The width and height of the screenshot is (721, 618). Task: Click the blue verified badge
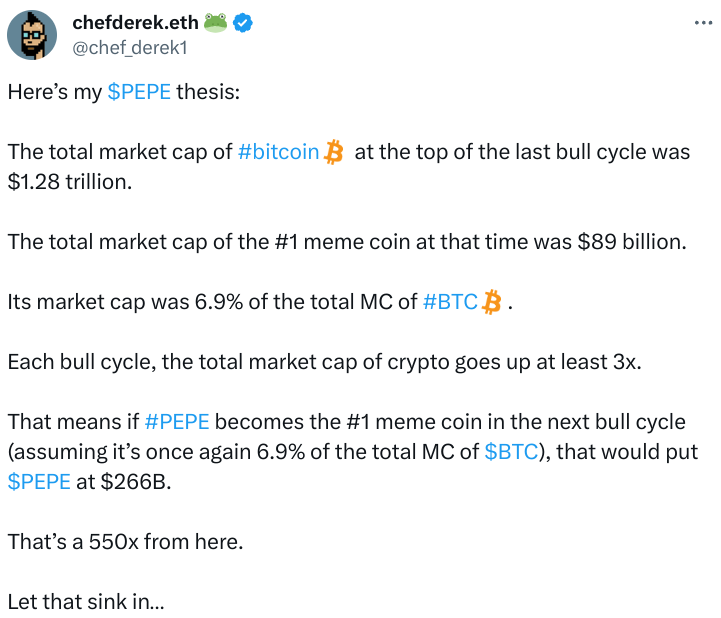pyautogui.click(x=243, y=23)
